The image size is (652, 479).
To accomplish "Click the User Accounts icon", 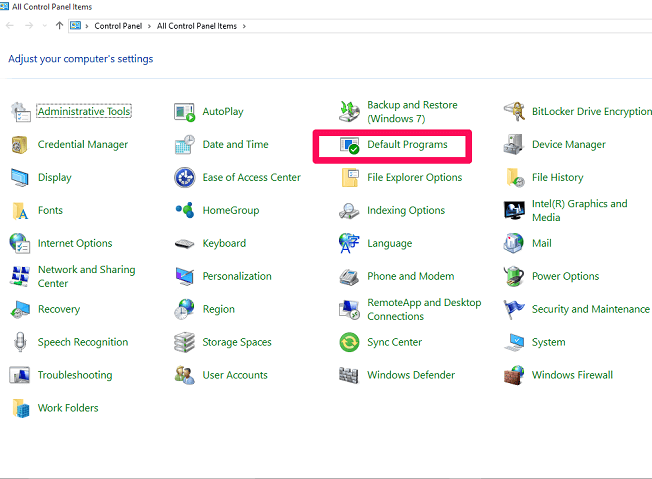I will tap(184, 375).
